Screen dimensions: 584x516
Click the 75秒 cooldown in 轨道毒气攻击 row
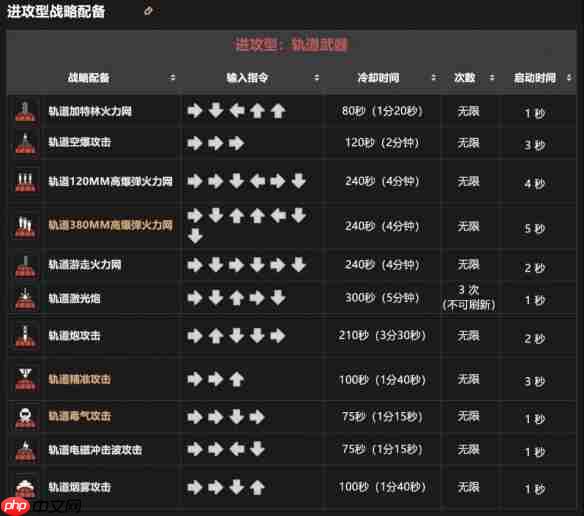pos(383,417)
